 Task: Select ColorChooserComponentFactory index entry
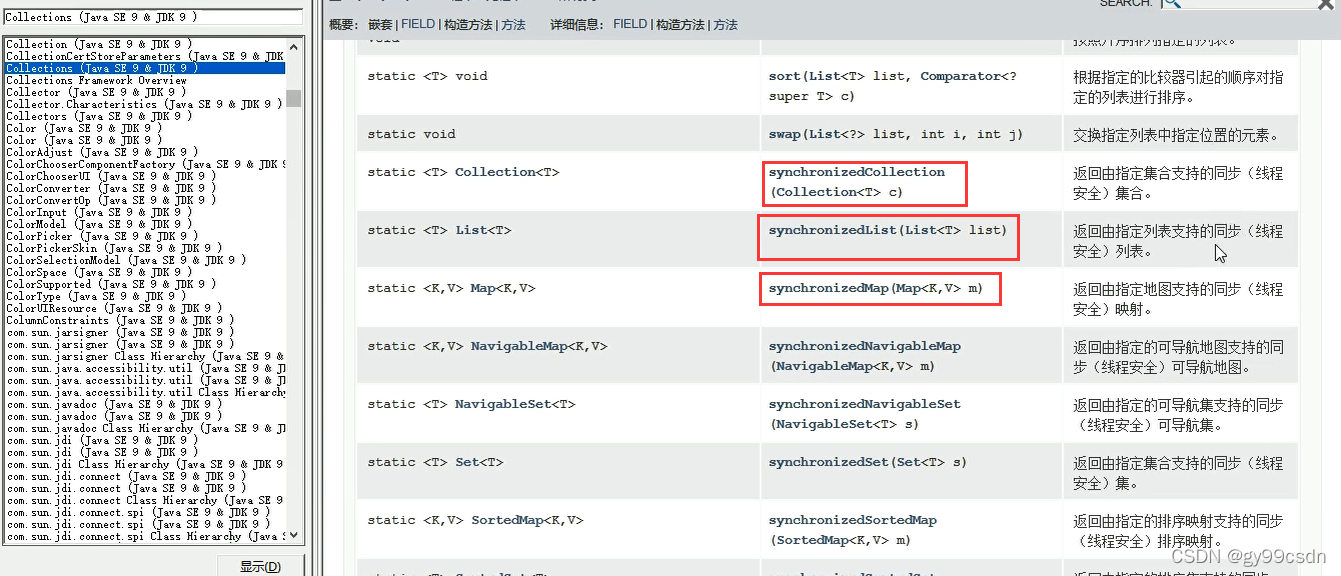point(145,164)
